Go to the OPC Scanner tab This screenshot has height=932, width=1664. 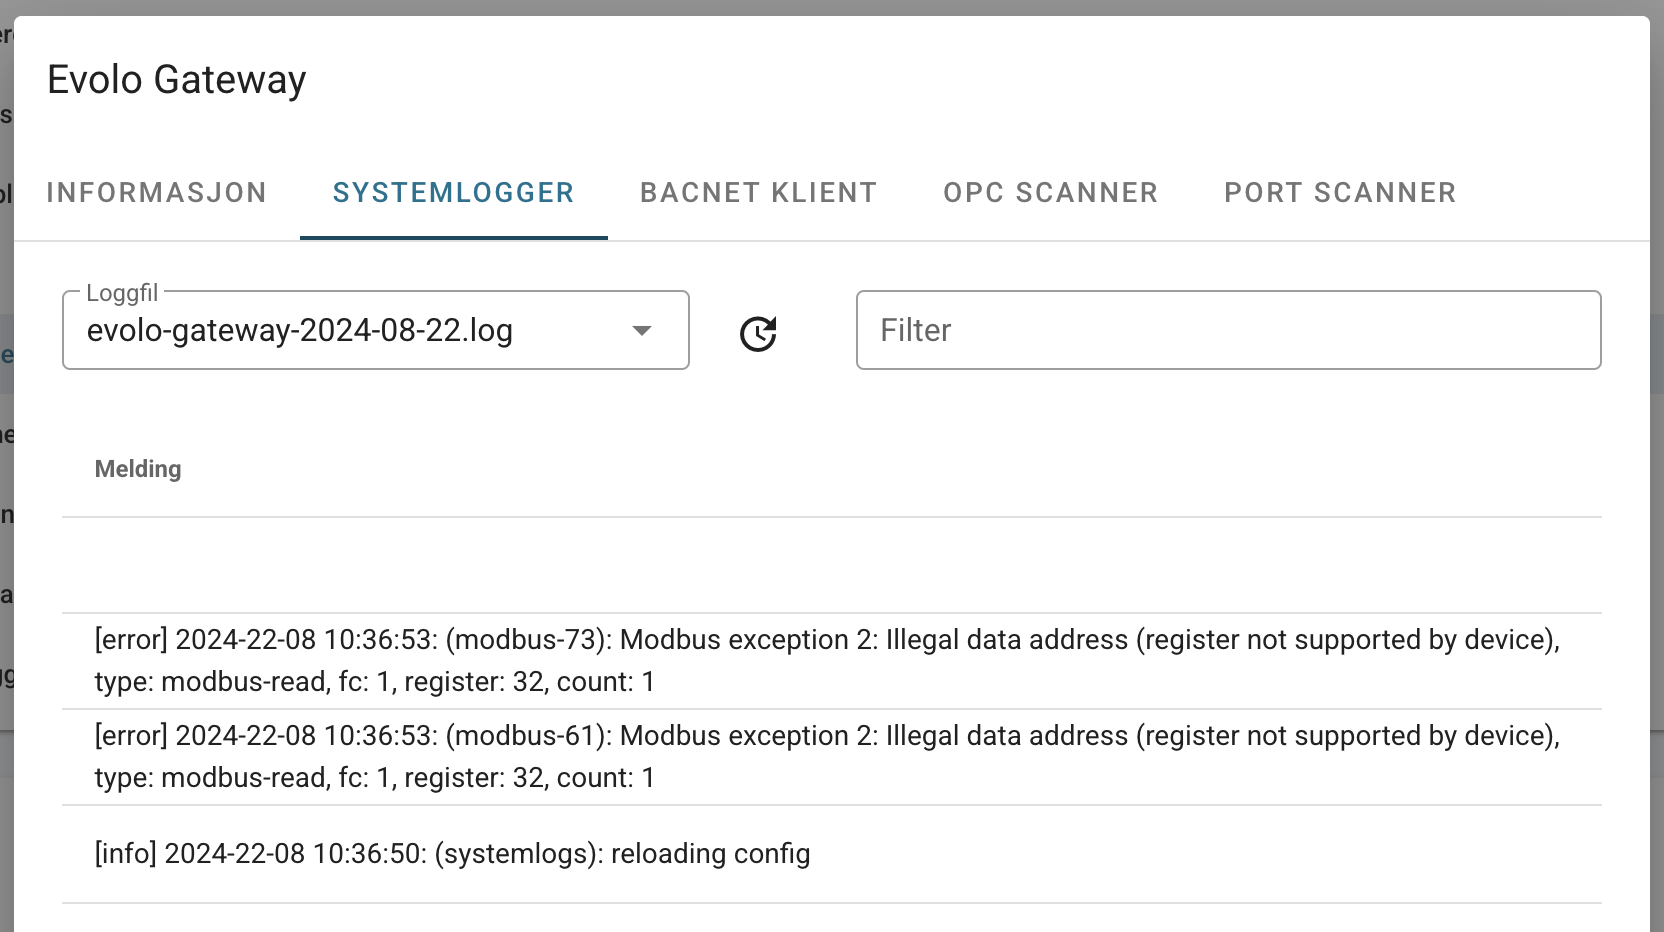(x=1051, y=193)
